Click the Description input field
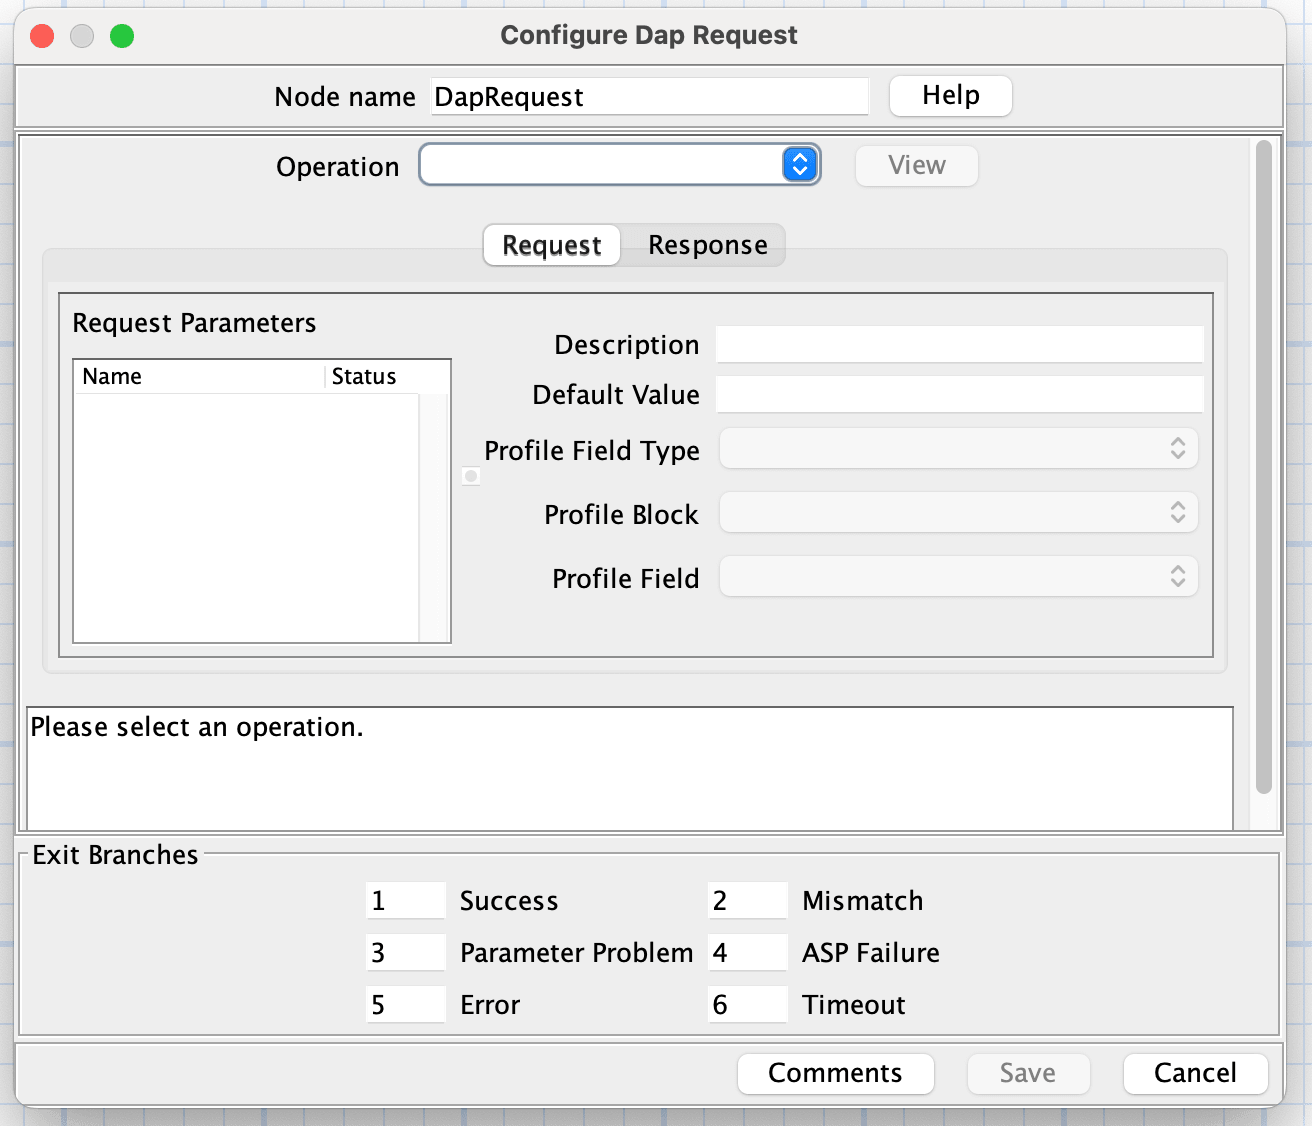Viewport: 1312px width, 1126px height. [958, 344]
